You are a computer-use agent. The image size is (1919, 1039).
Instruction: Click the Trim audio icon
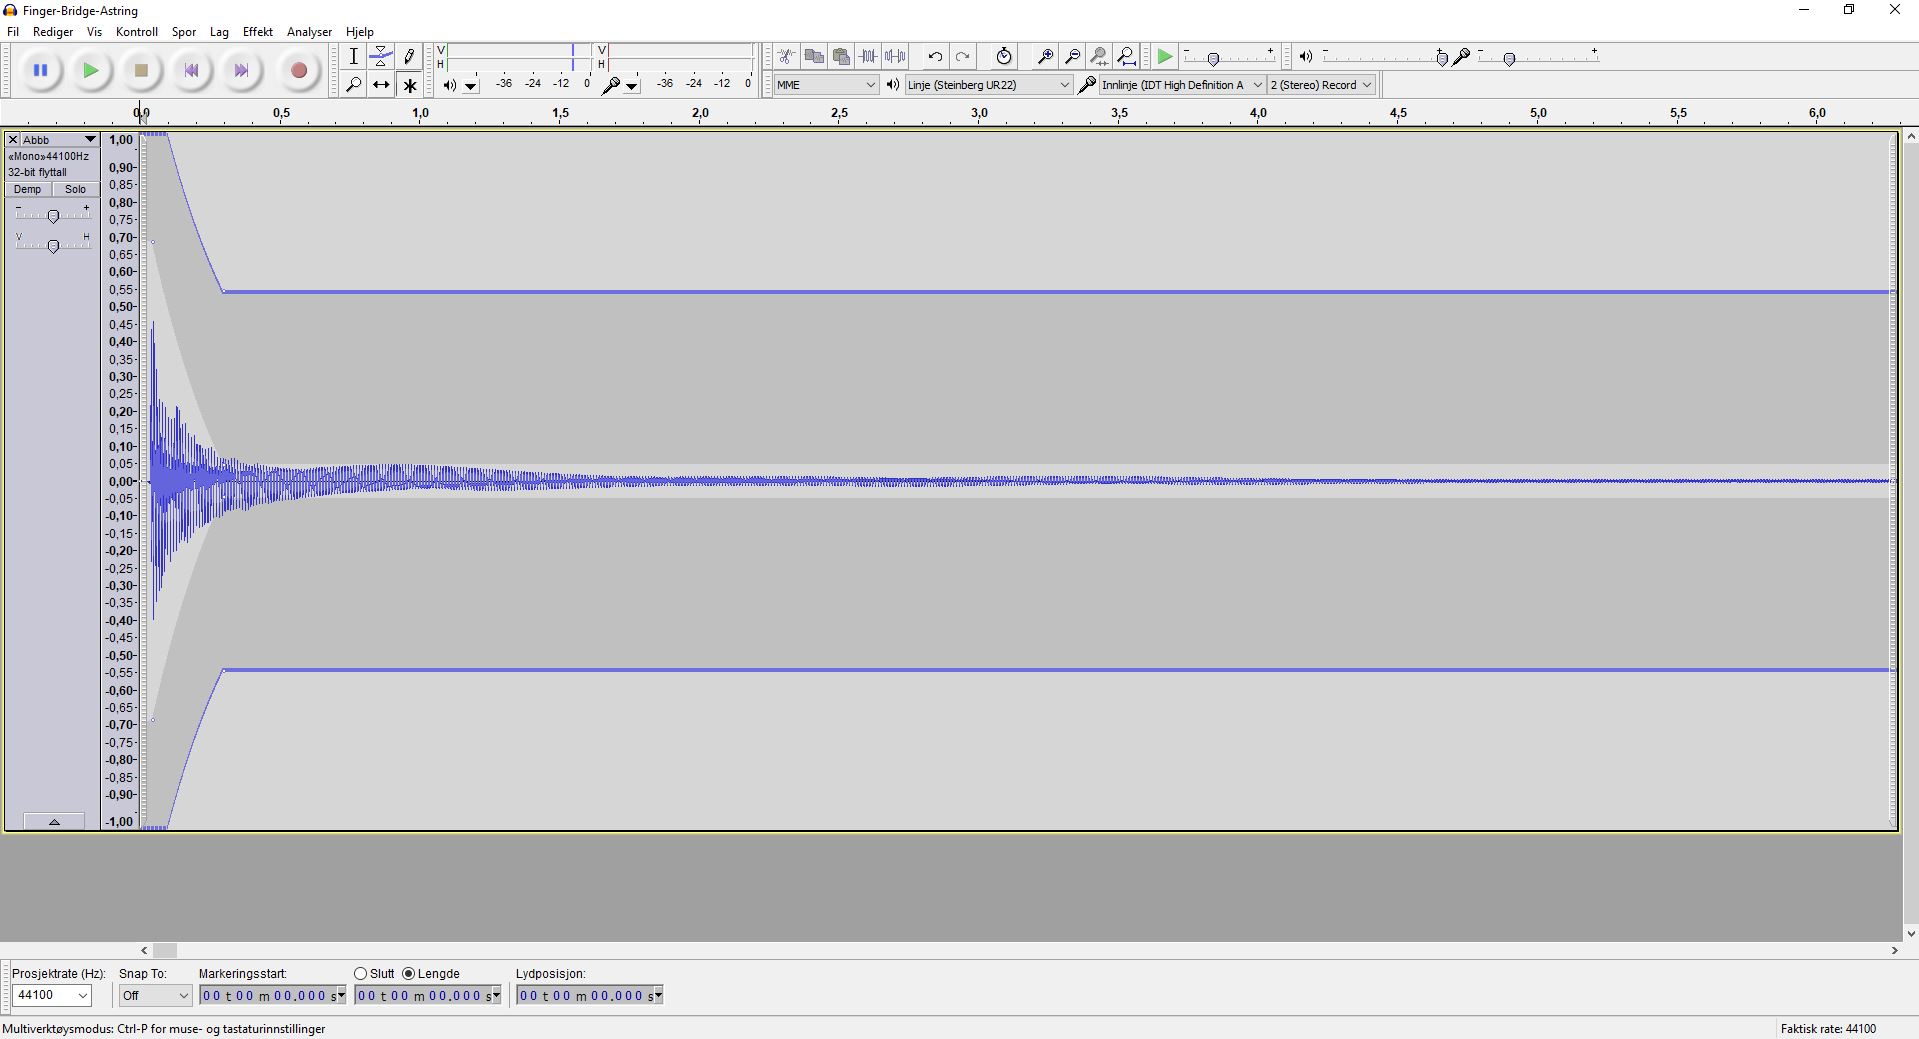click(868, 57)
